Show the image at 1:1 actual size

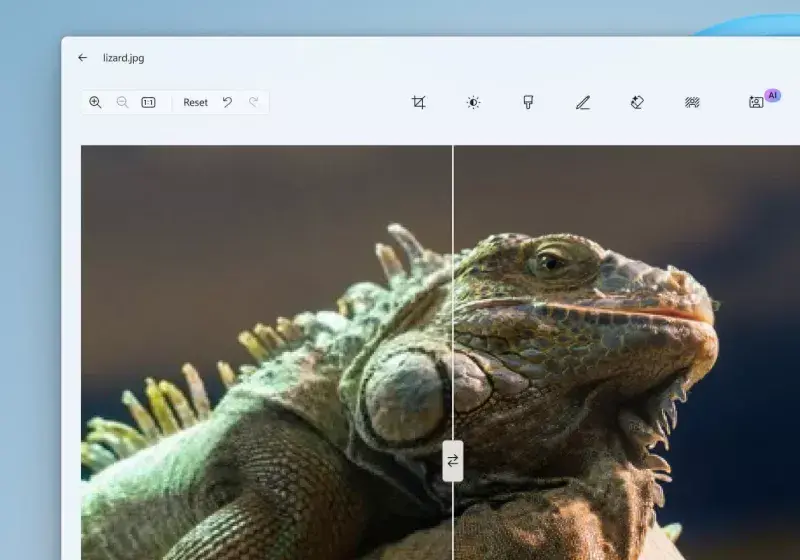[148, 102]
